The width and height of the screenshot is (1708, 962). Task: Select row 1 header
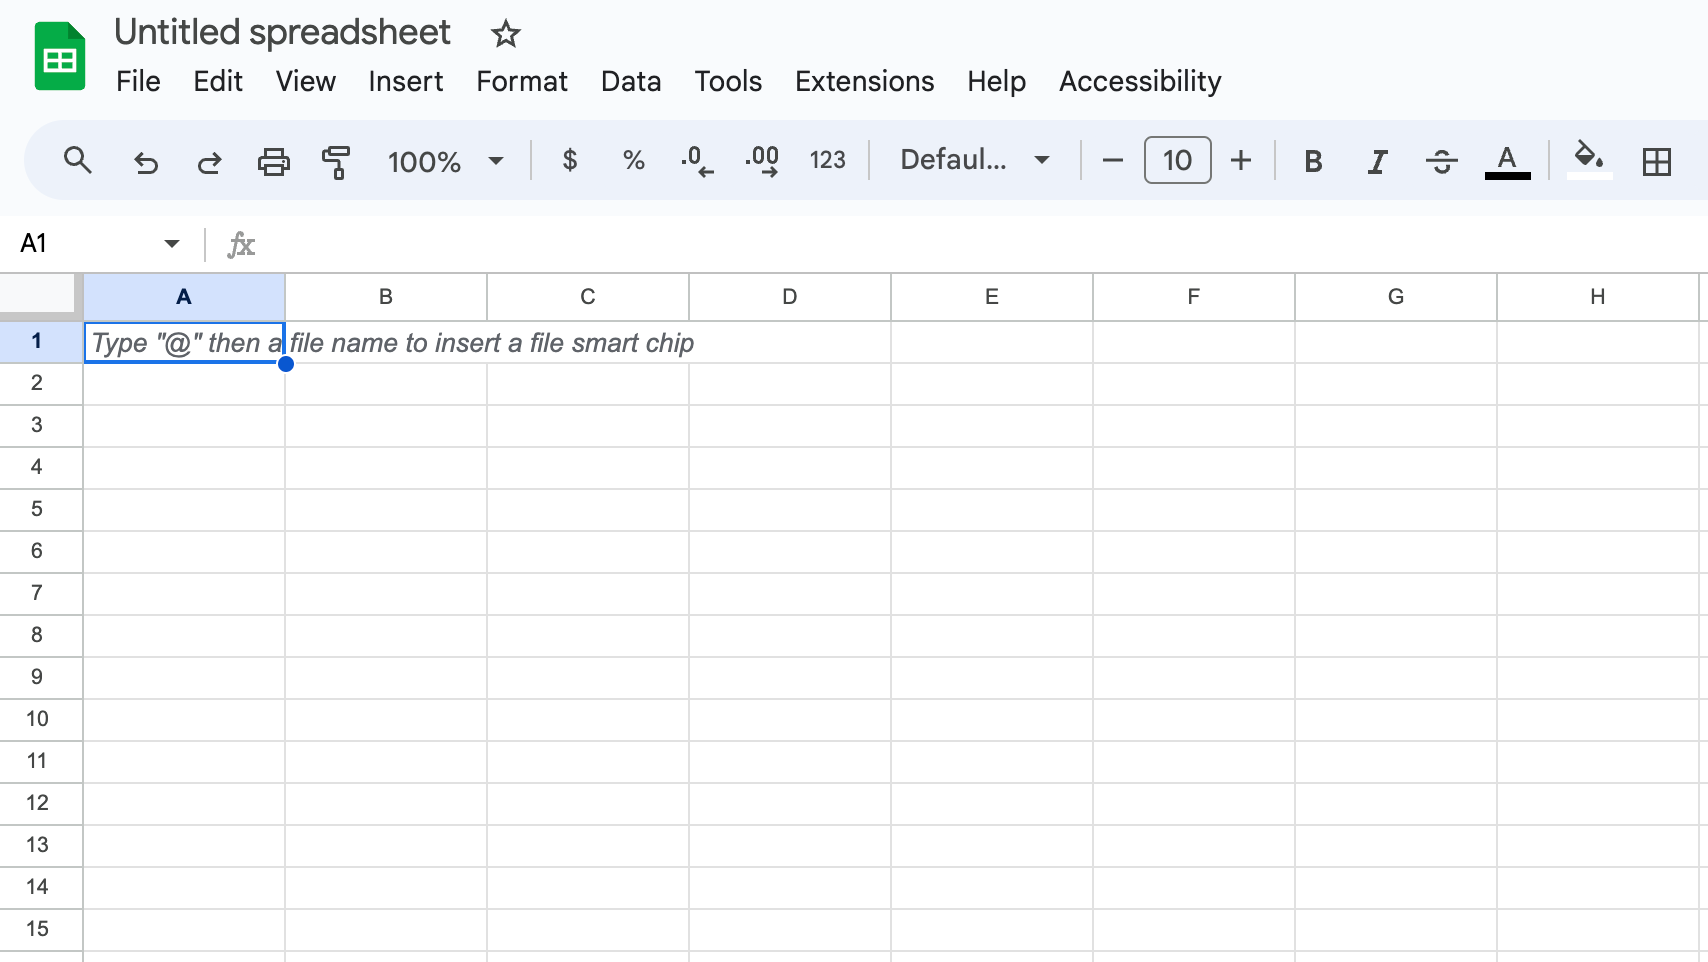point(40,342)
